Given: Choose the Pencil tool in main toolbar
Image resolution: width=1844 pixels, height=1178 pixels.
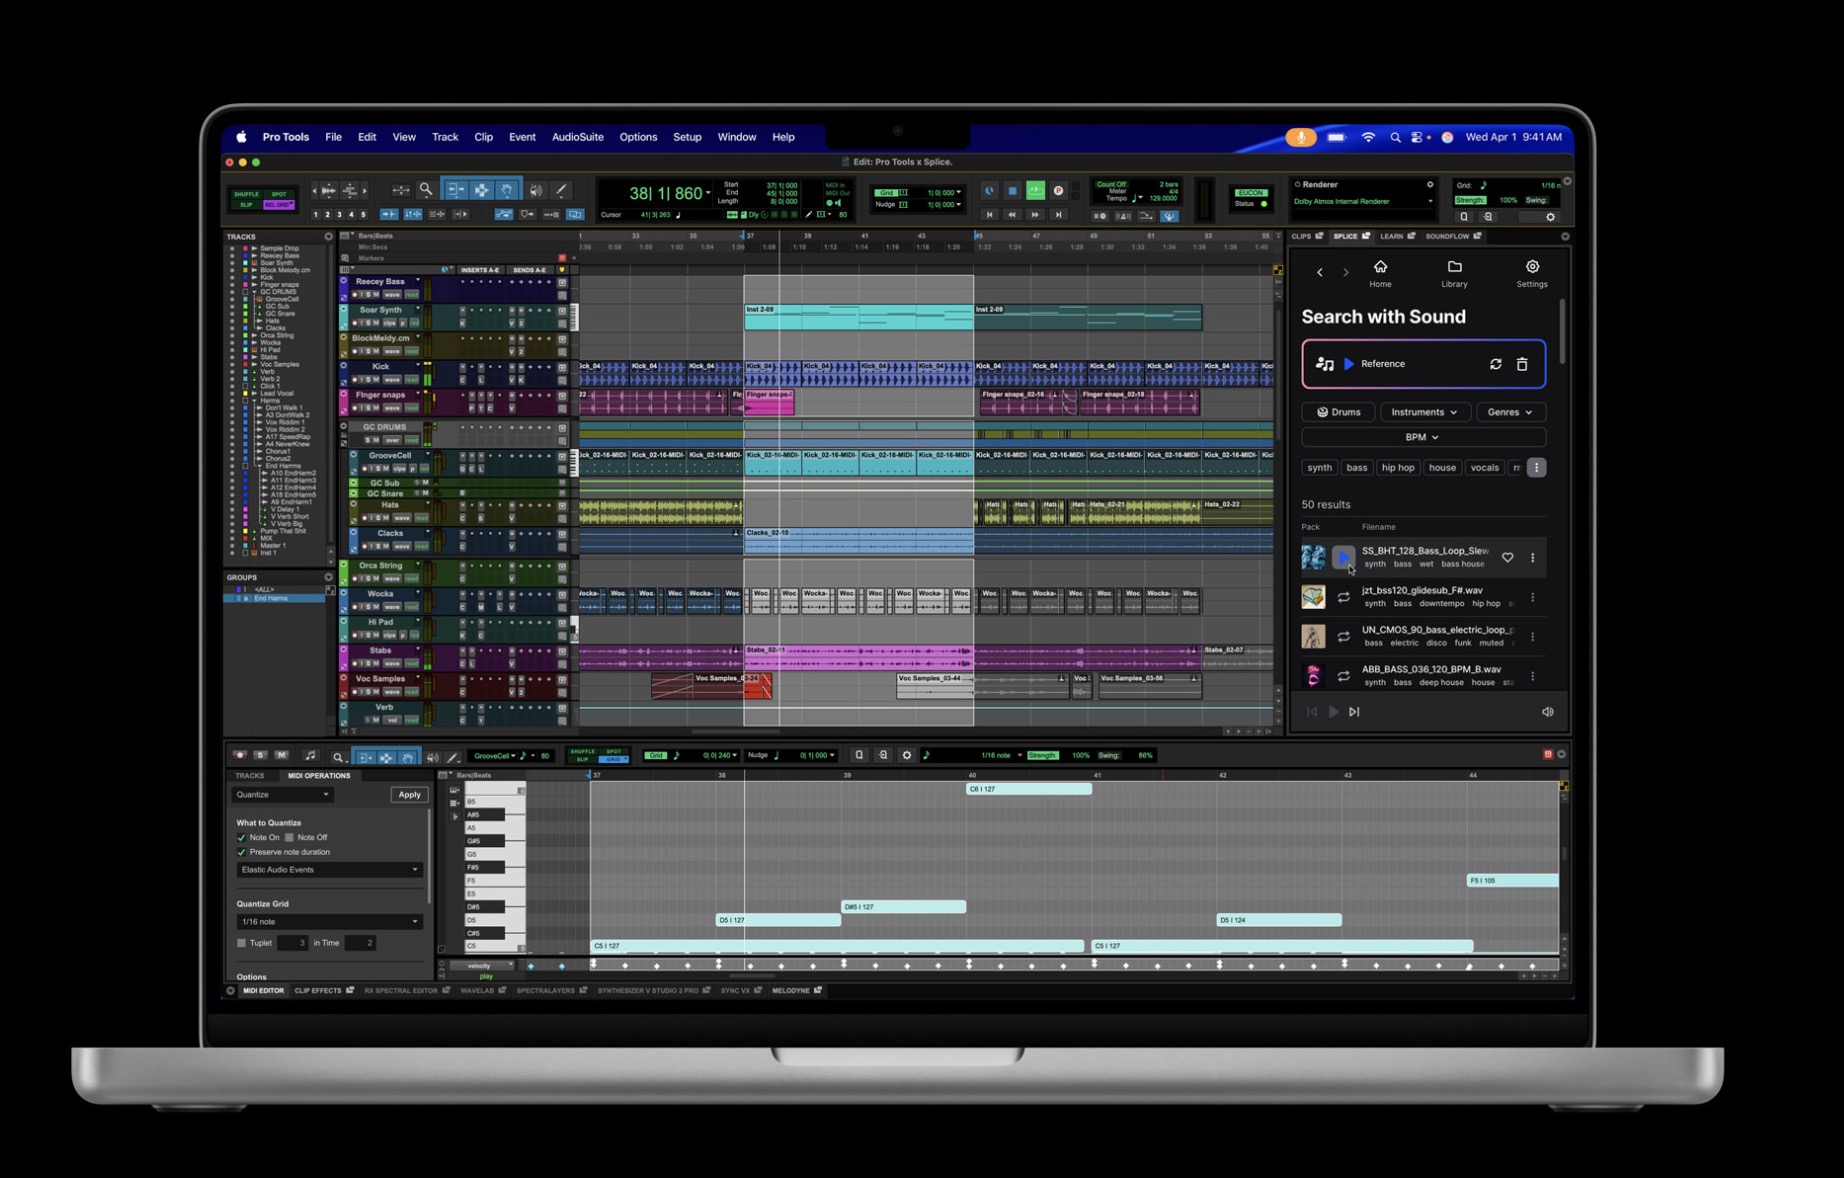Looking at the screenshot, I should [561, 190].
